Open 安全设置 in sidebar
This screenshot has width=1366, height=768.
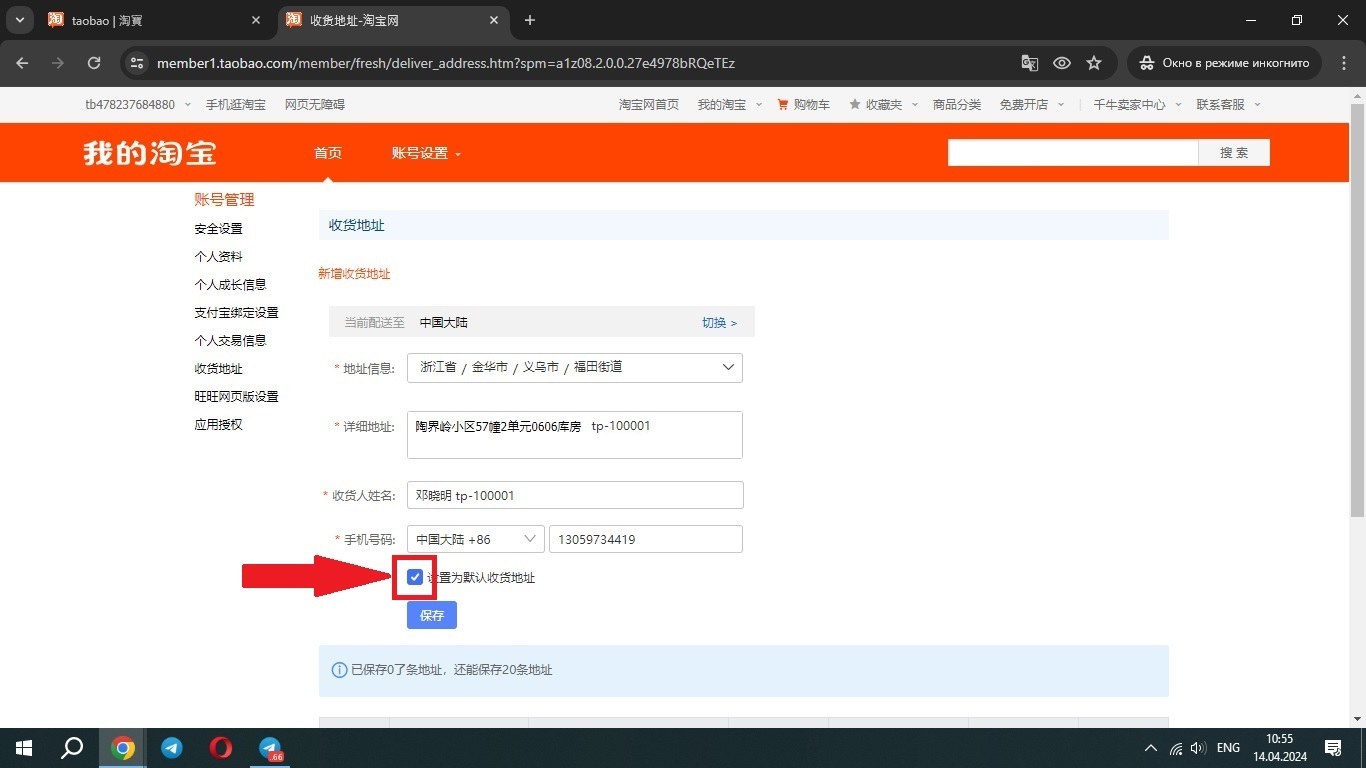[x=219, y=229]
